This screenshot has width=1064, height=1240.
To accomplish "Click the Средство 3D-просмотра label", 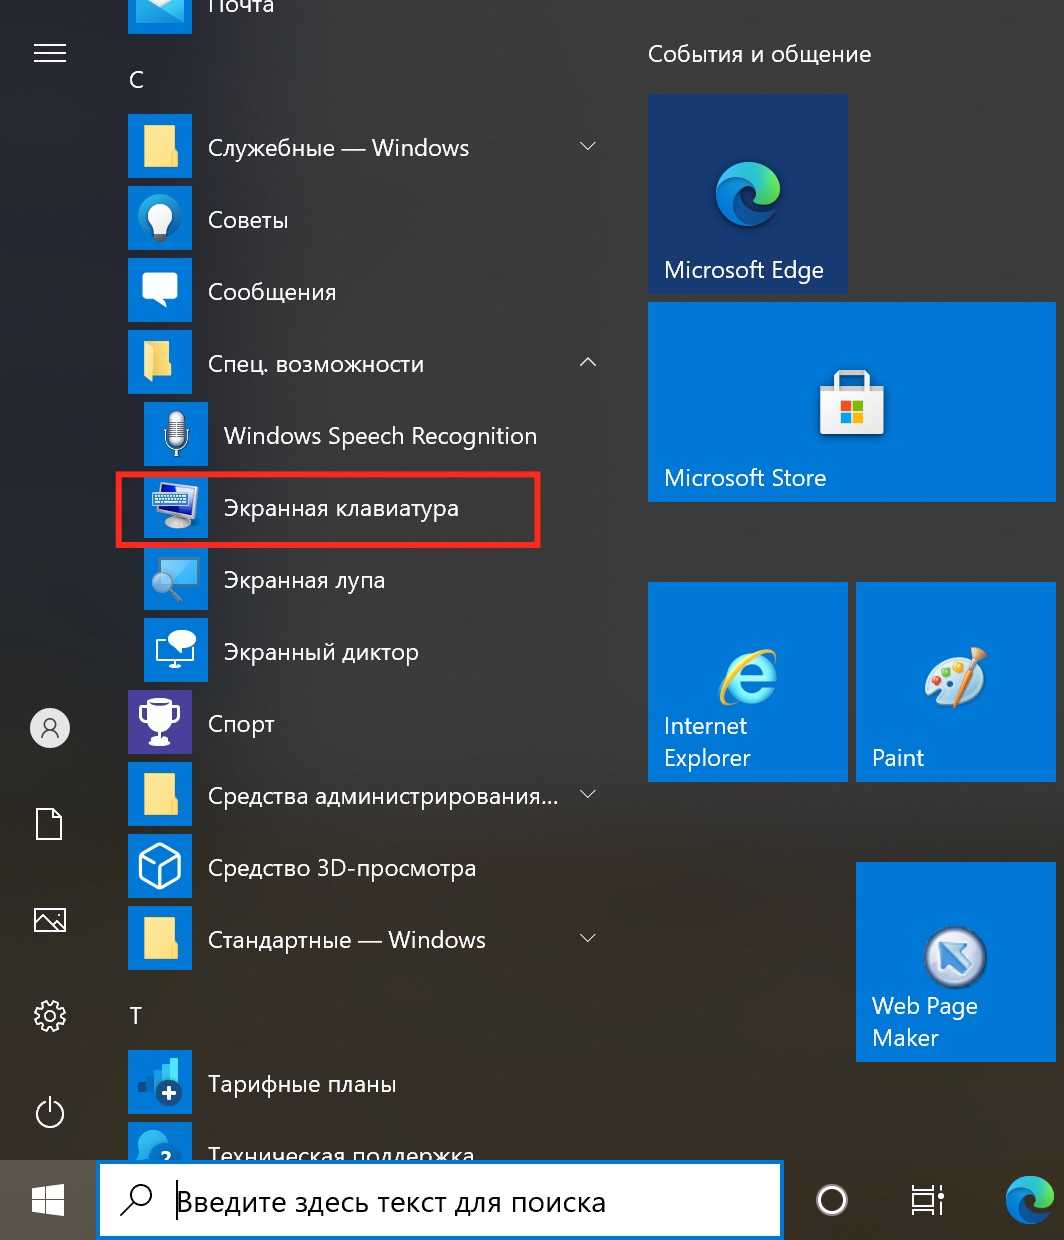I will [x=342, y=868].
